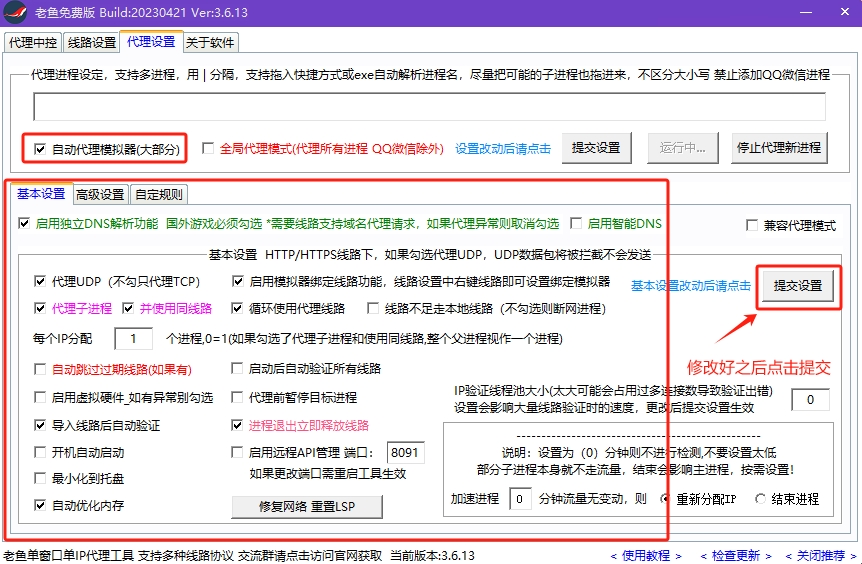The width and height of the screenshot is (862, 564).
Task: Click the 检查更新 link
Action: pyautogui.click(x=736, y=556)
